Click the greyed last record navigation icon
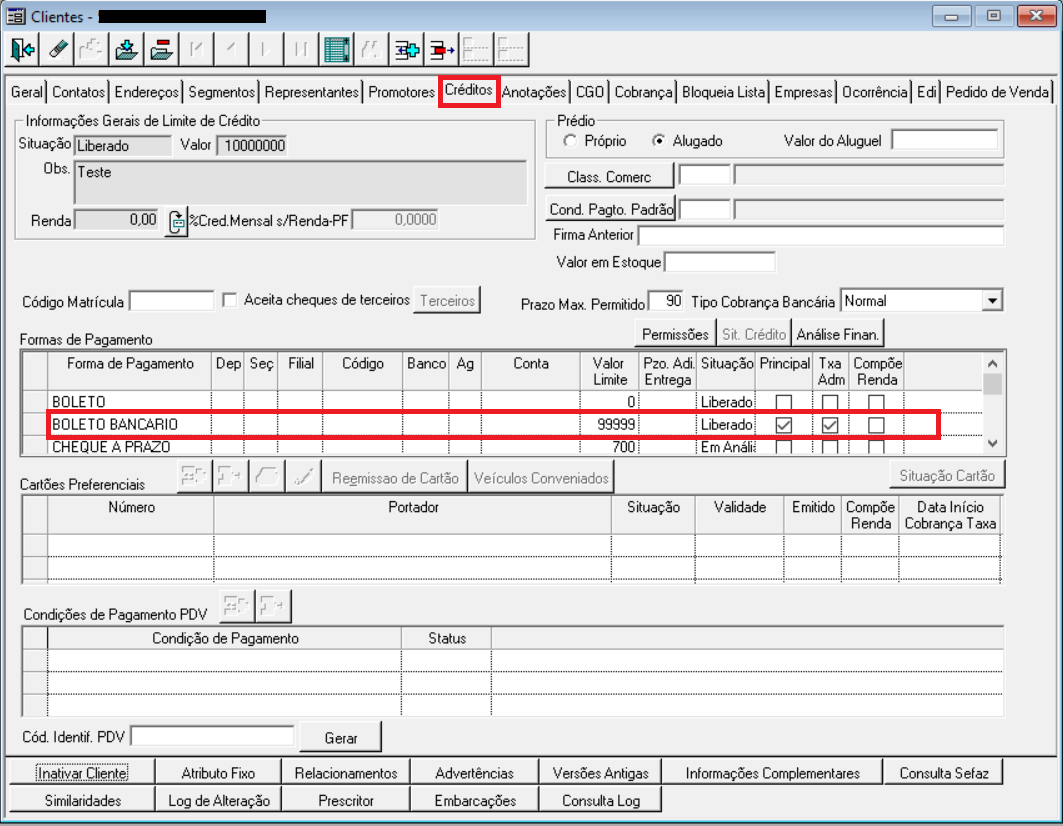Viewport: 1063px width, 826px height. [301, 50]
